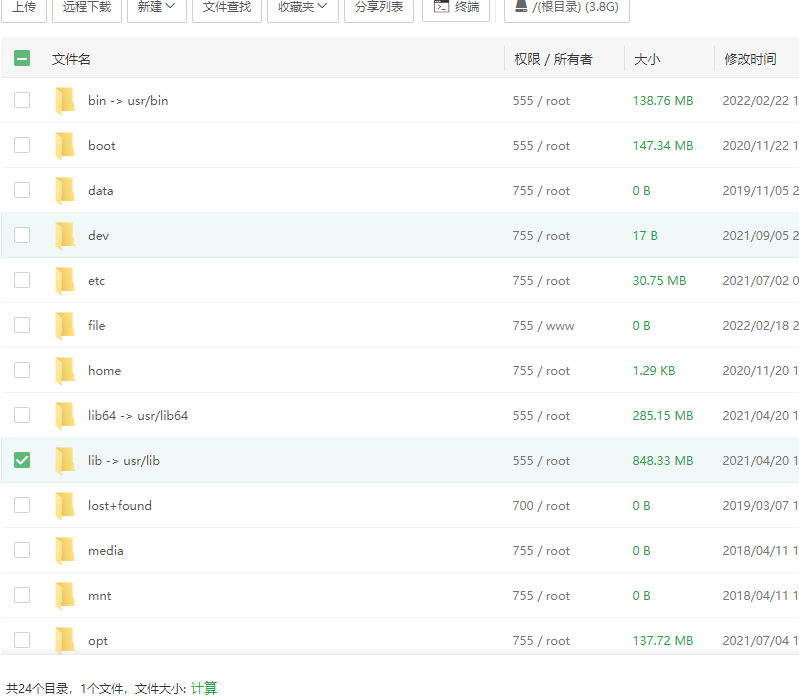Click the '555 / root' permission for boot
799x699 pixels.
[x=541, y=146]
